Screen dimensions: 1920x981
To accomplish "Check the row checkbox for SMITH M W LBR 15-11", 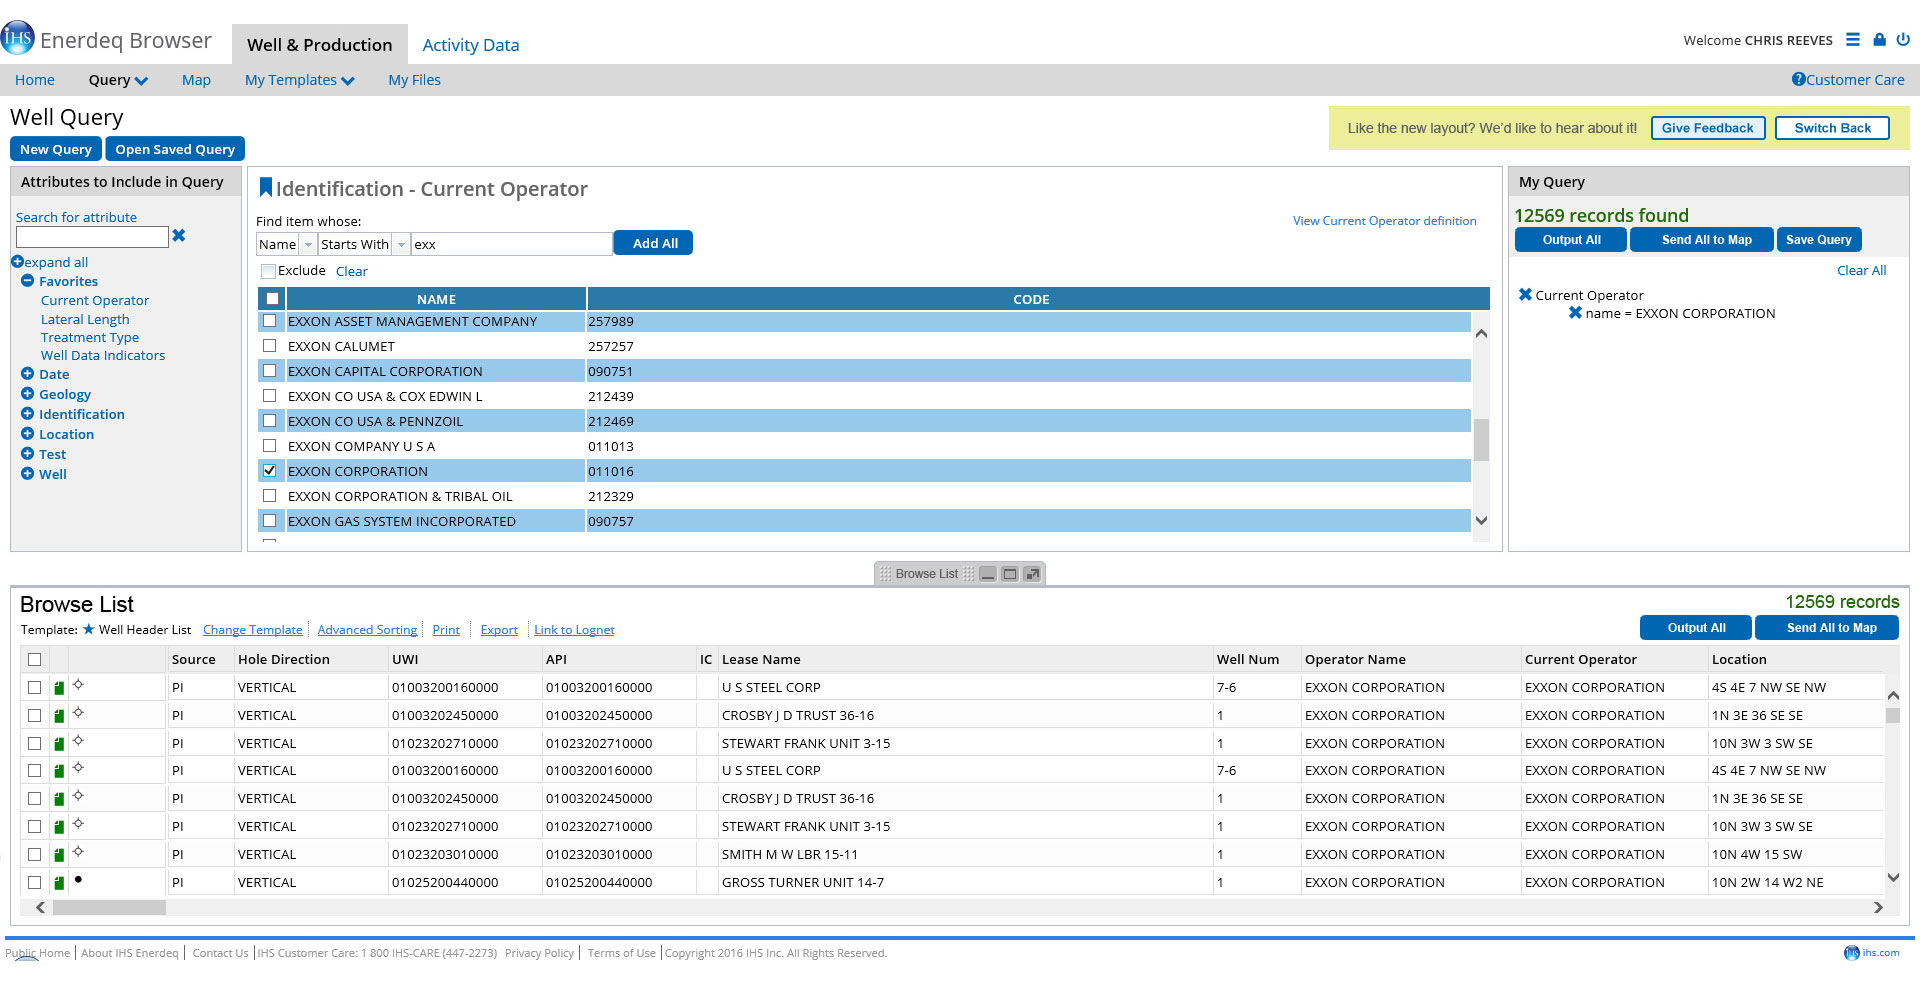I will click(35, 854).
